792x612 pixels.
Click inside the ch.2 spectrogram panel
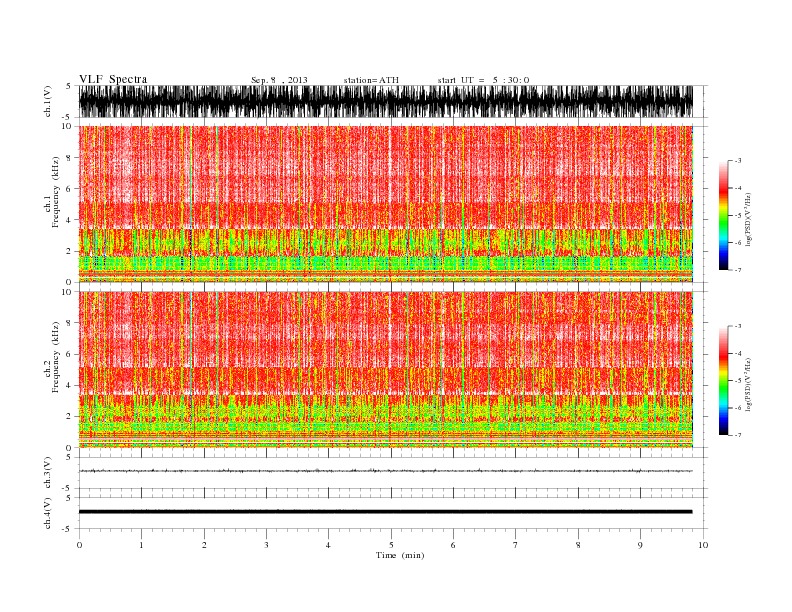pyautogui.click(x=385, y=370)
